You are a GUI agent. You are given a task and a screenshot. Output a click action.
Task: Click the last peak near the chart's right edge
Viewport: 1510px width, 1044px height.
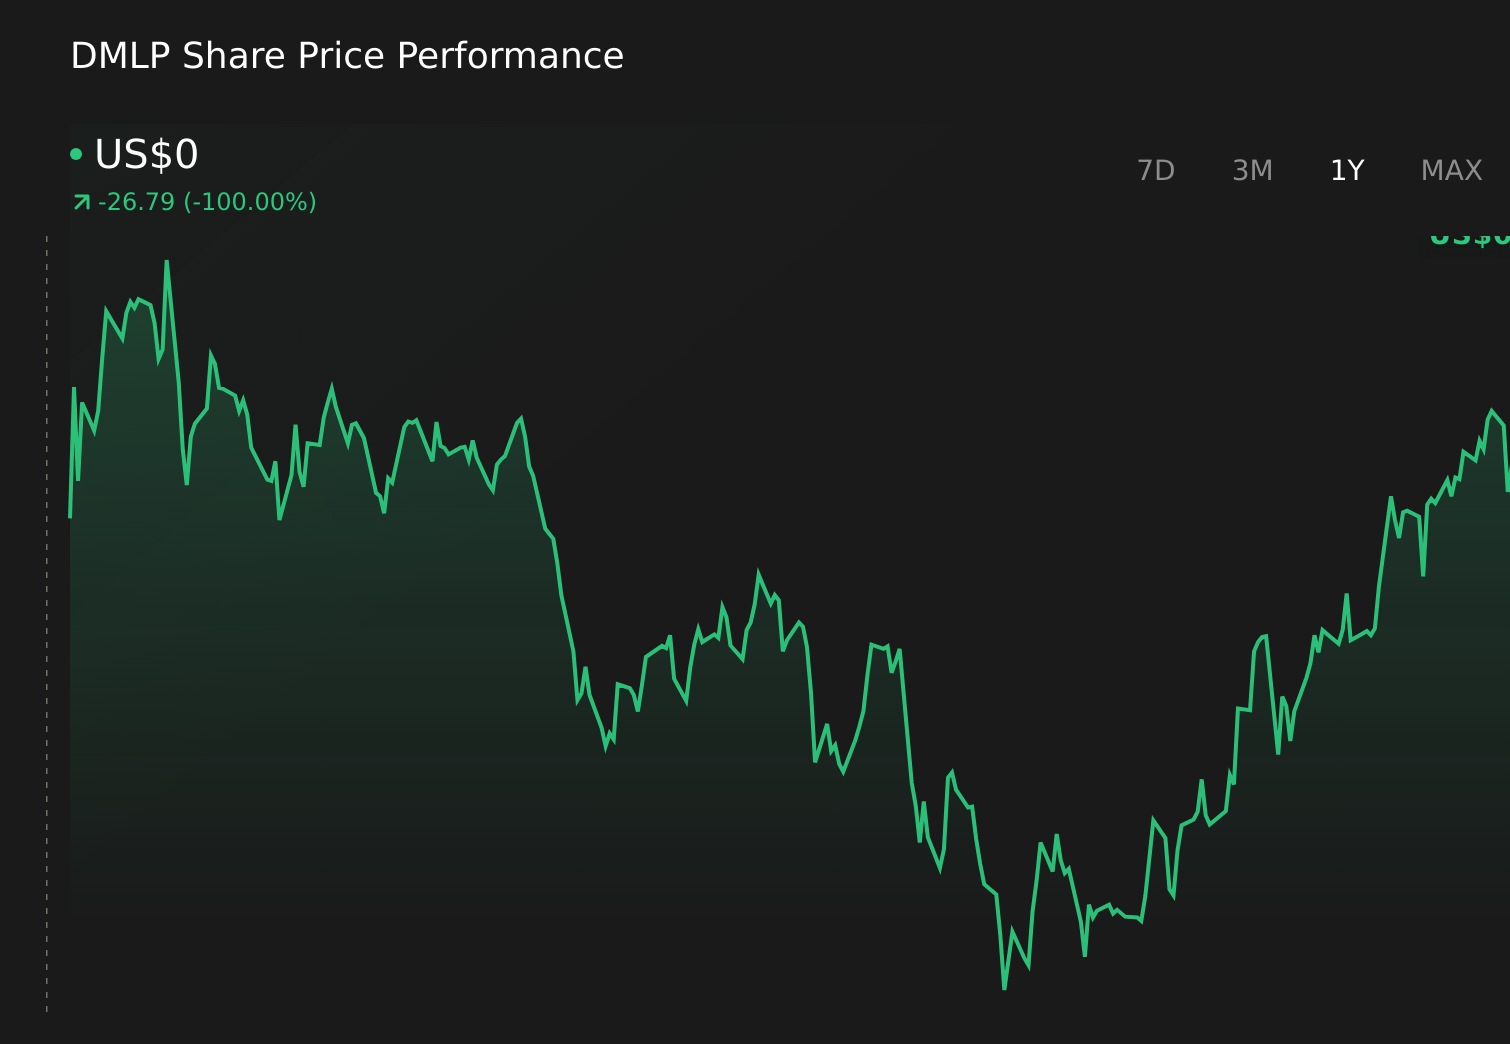1491,410
